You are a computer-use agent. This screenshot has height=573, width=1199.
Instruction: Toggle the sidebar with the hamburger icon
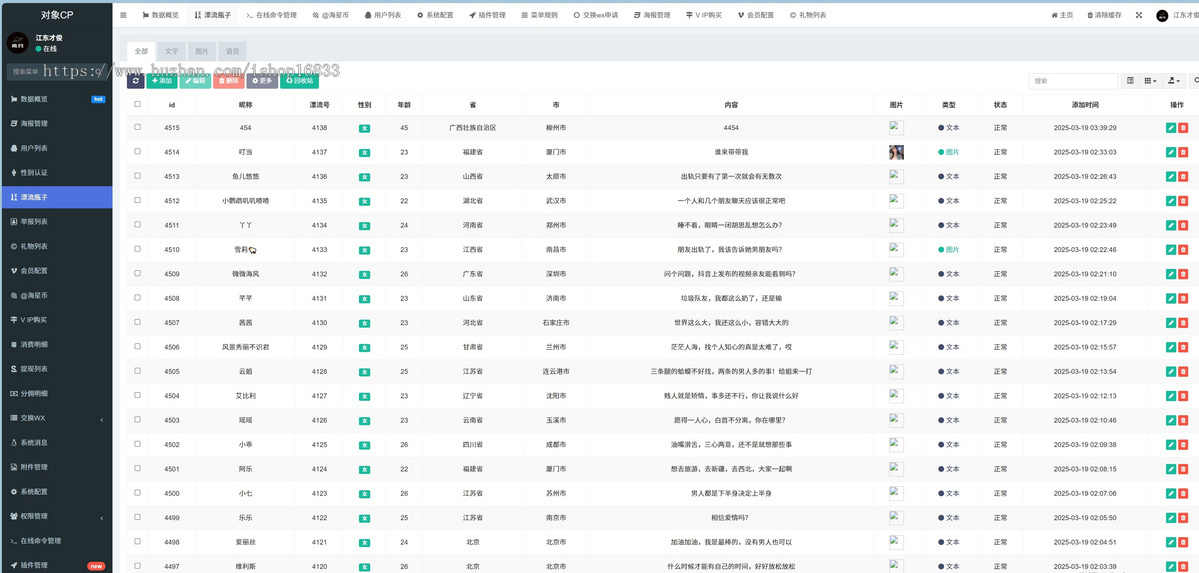click(123, 15)
